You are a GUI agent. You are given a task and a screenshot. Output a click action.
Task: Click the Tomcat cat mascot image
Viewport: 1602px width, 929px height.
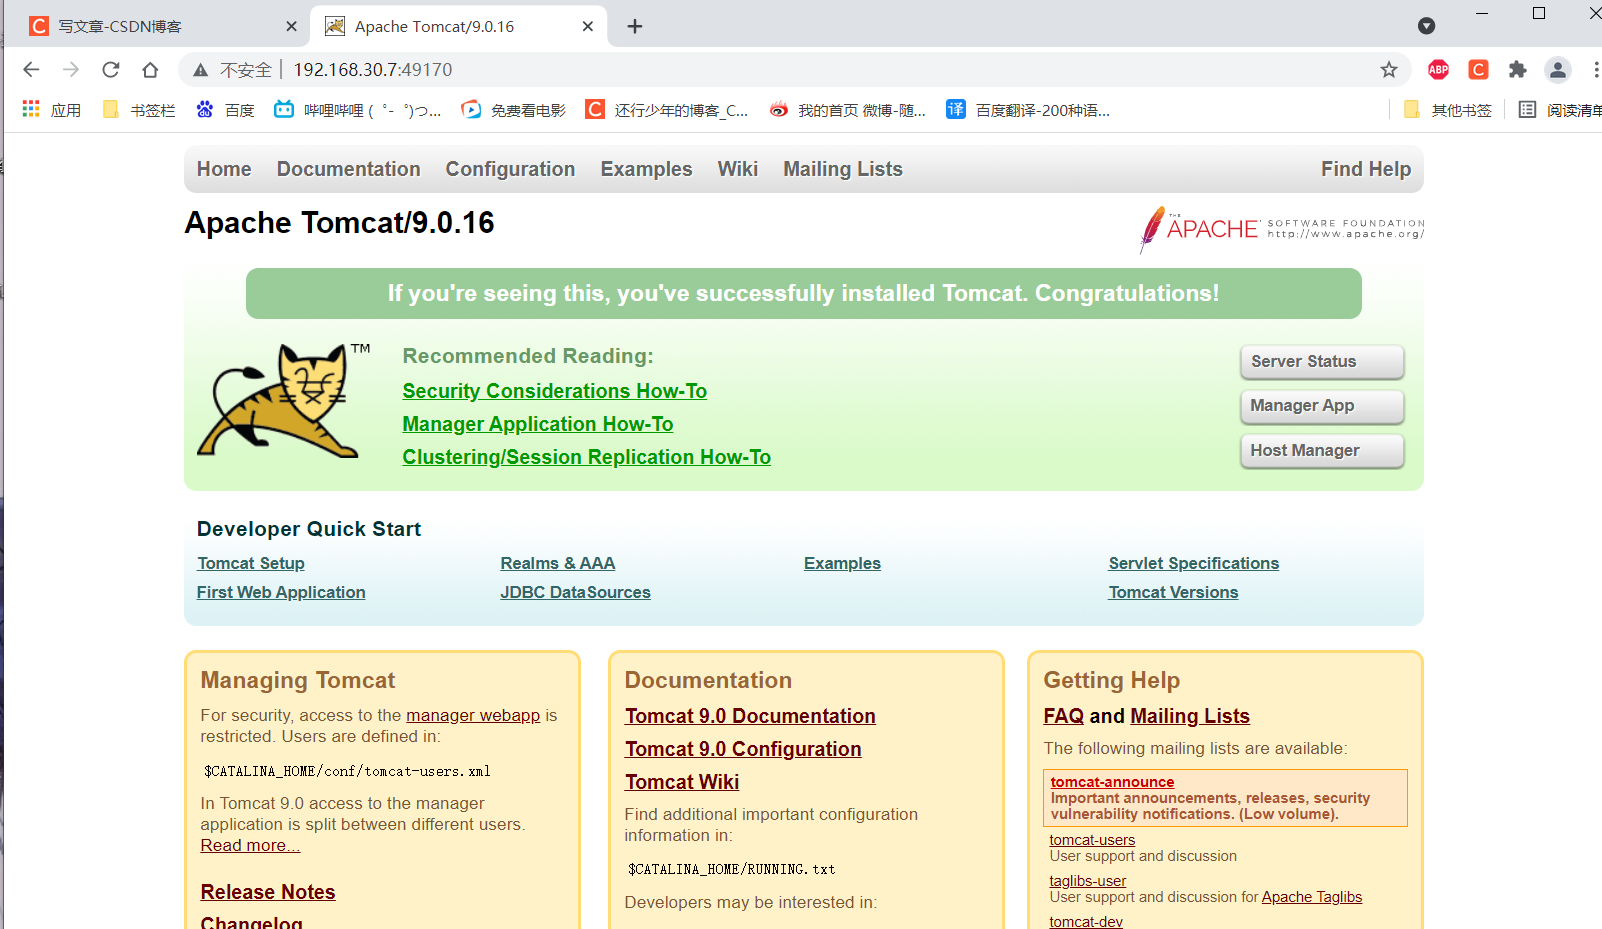pyautogui.click(x=282, y=400)
